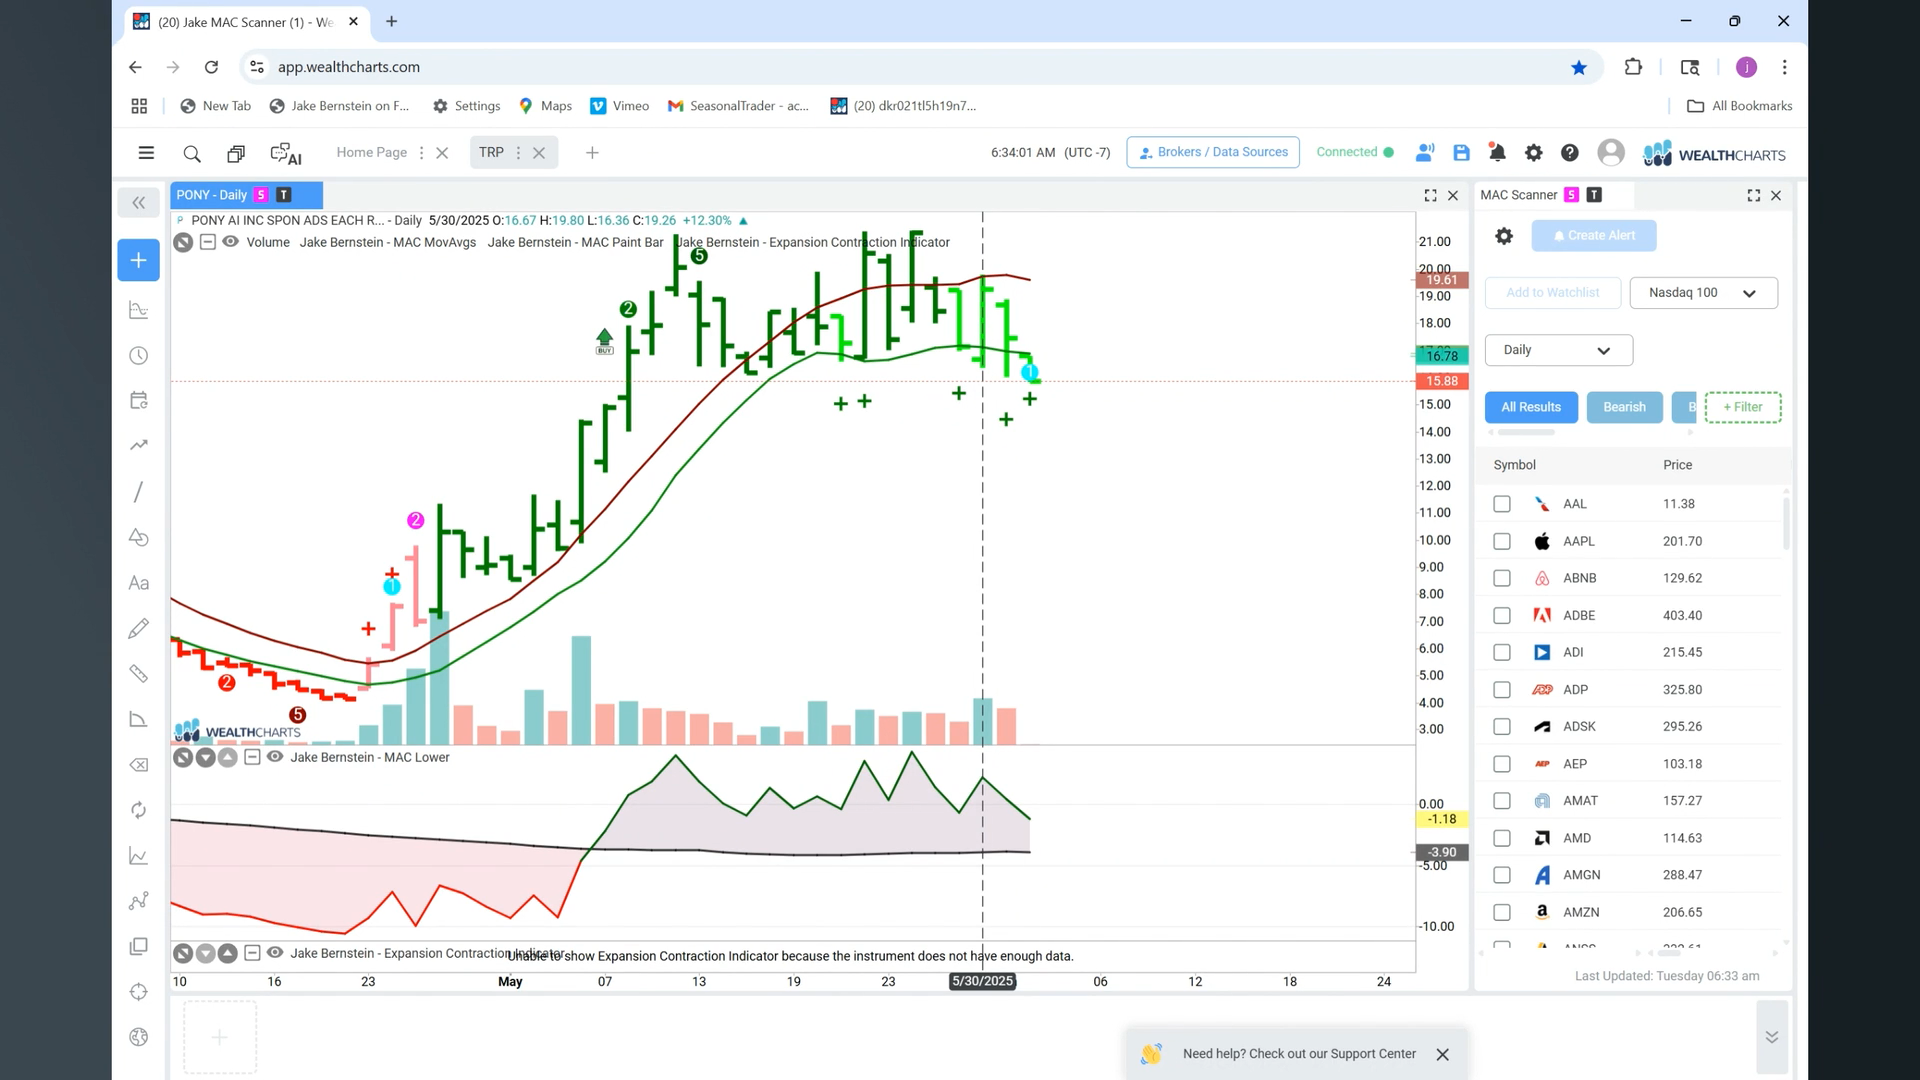Move the MAC Lower pane down
1920x1080 pixels.
[205, 757]
